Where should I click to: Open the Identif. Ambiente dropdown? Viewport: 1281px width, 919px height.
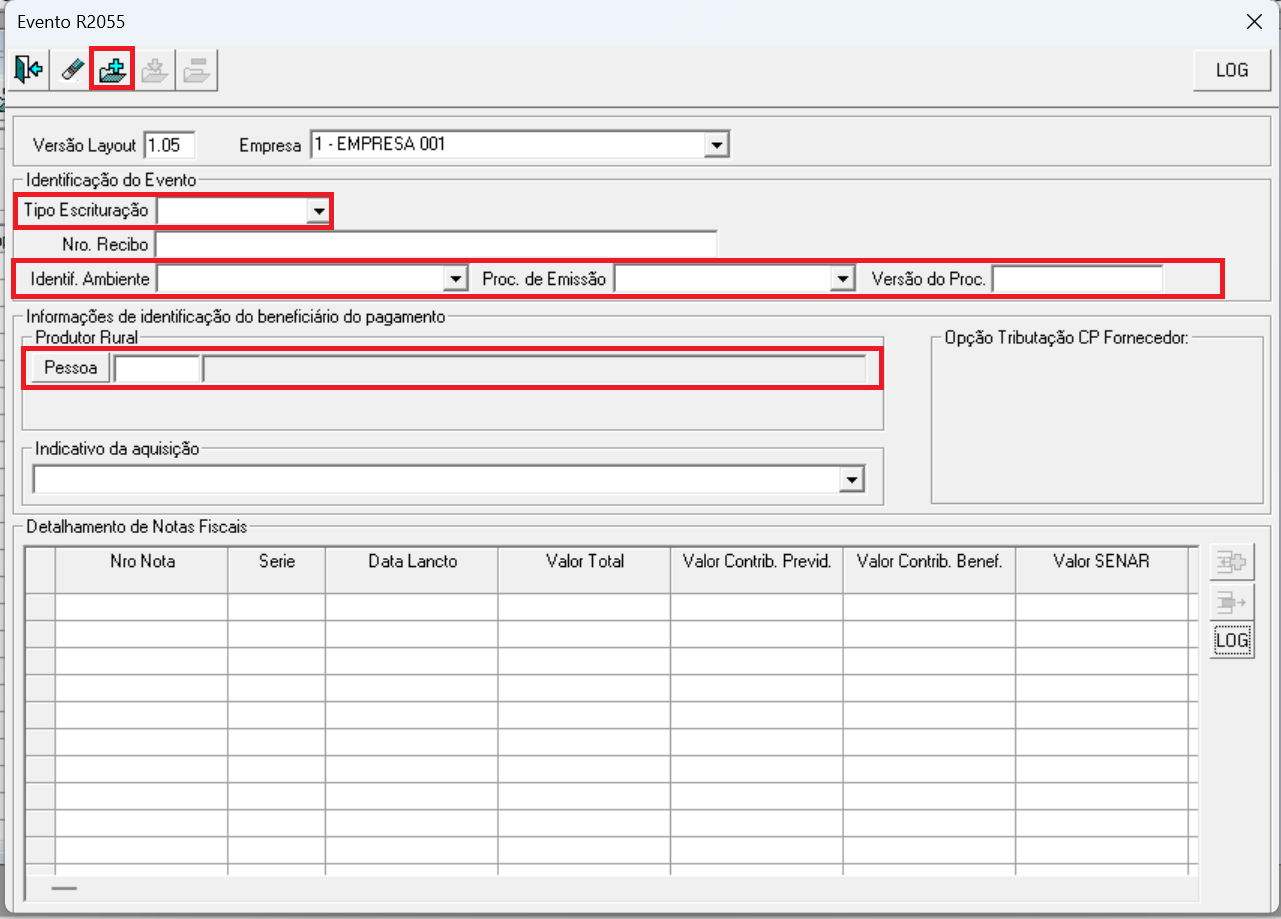click(x=456, y=279)
